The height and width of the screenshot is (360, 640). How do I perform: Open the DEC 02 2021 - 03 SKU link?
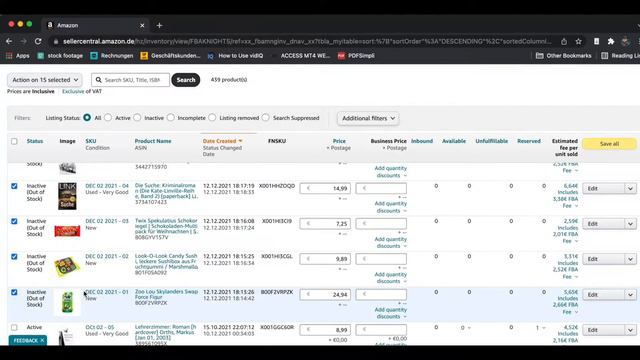pos(107,221)
